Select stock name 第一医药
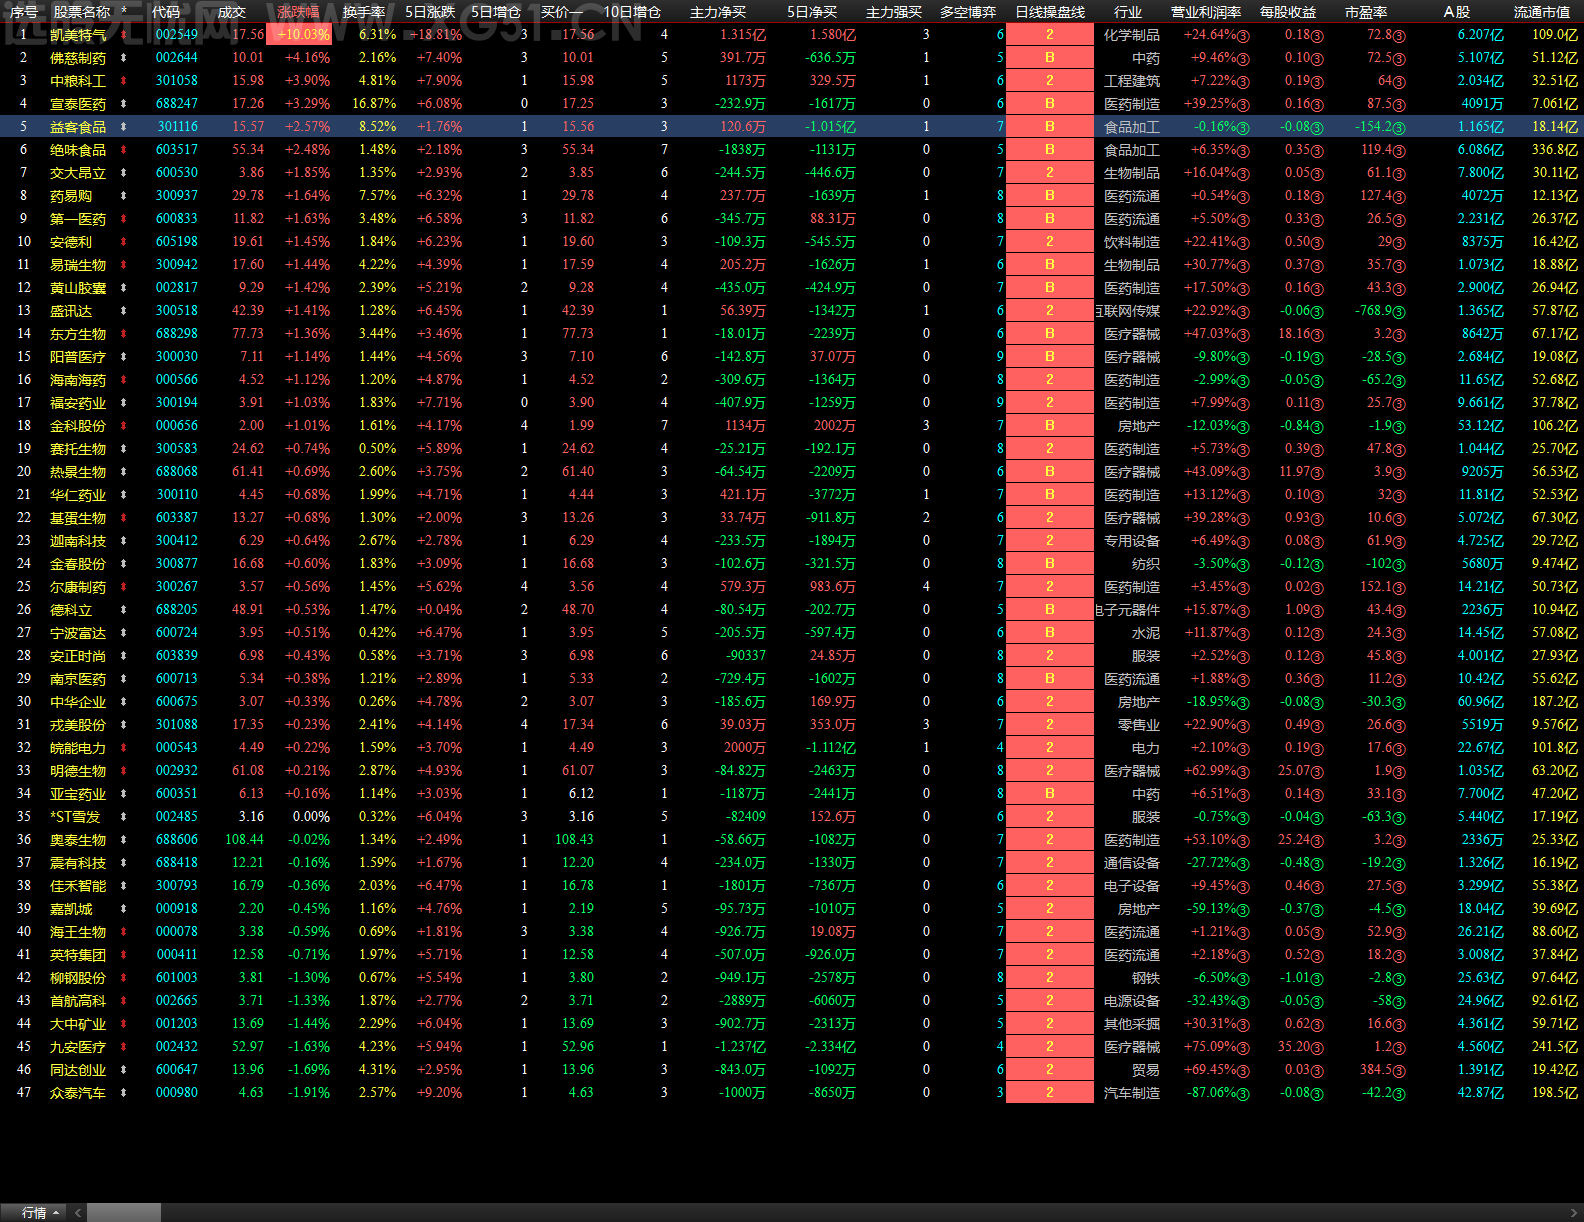This screenshot has width=1584, height=1222. click(78, 219)
